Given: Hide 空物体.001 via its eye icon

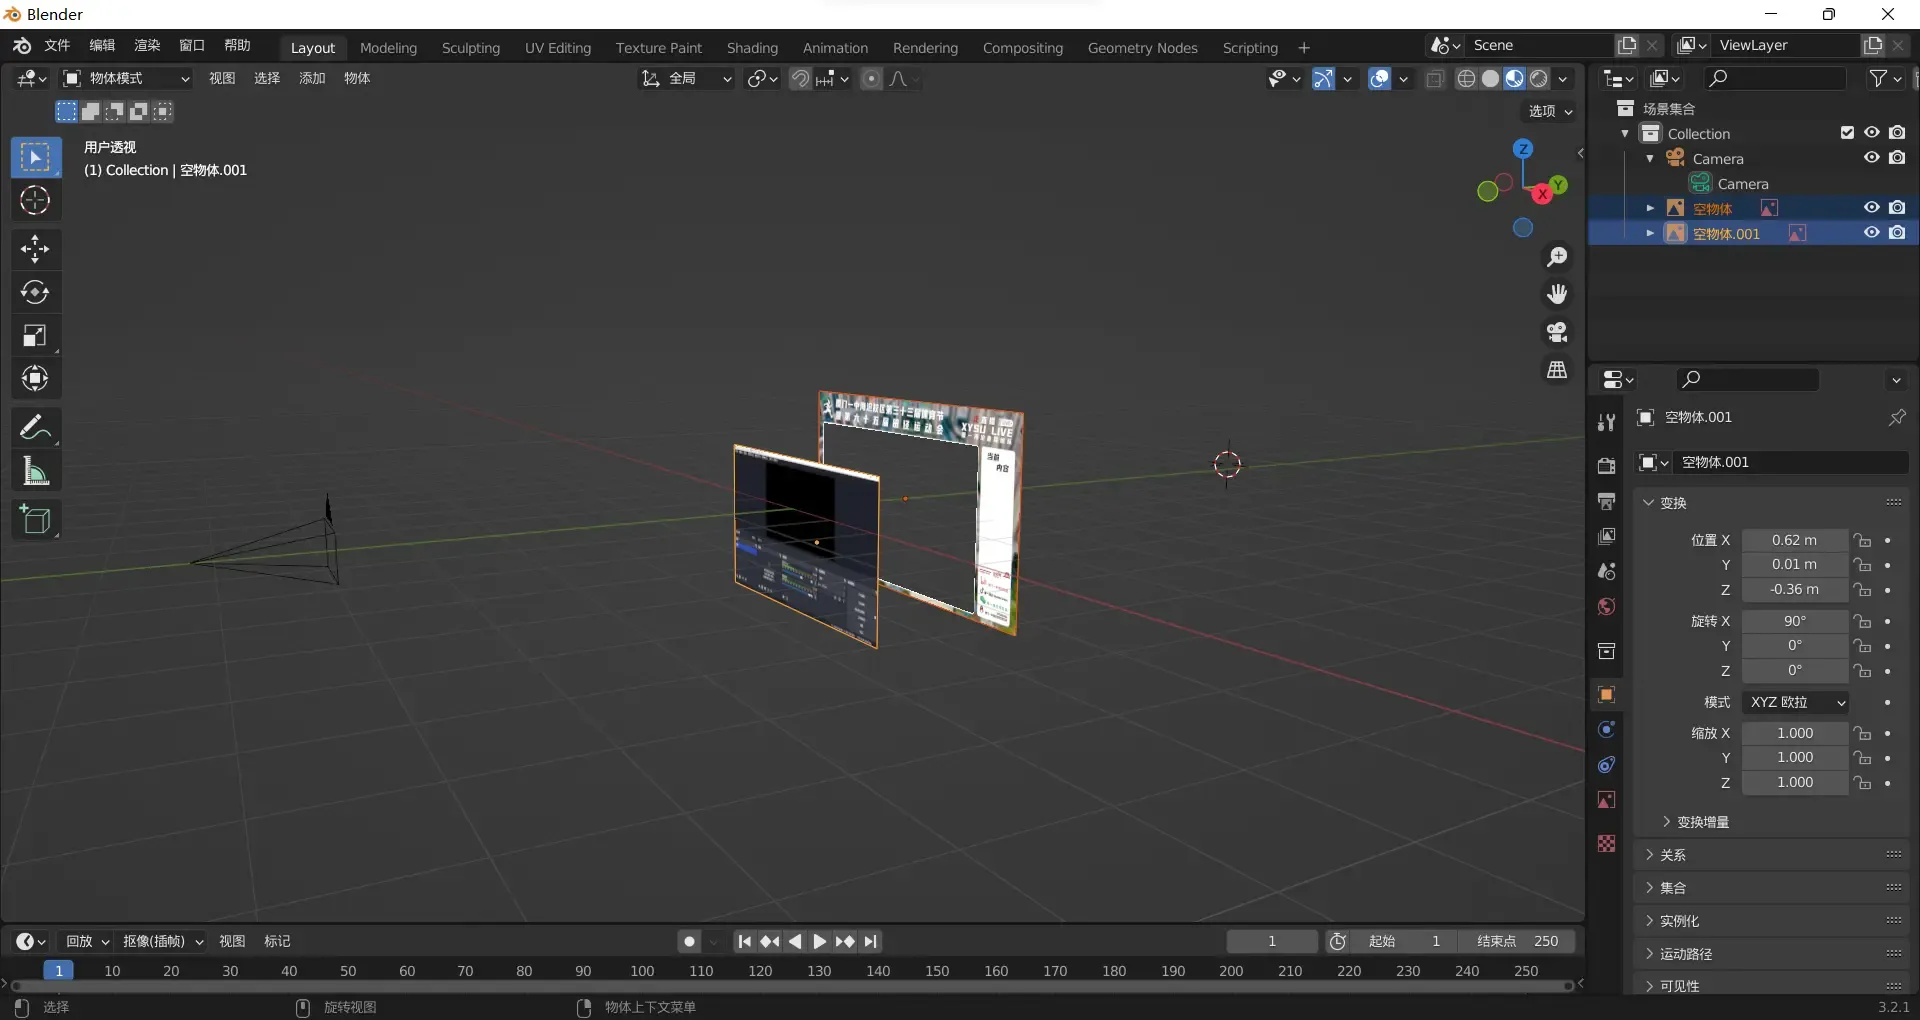Looking at the screenshot, I should 1872,233.
